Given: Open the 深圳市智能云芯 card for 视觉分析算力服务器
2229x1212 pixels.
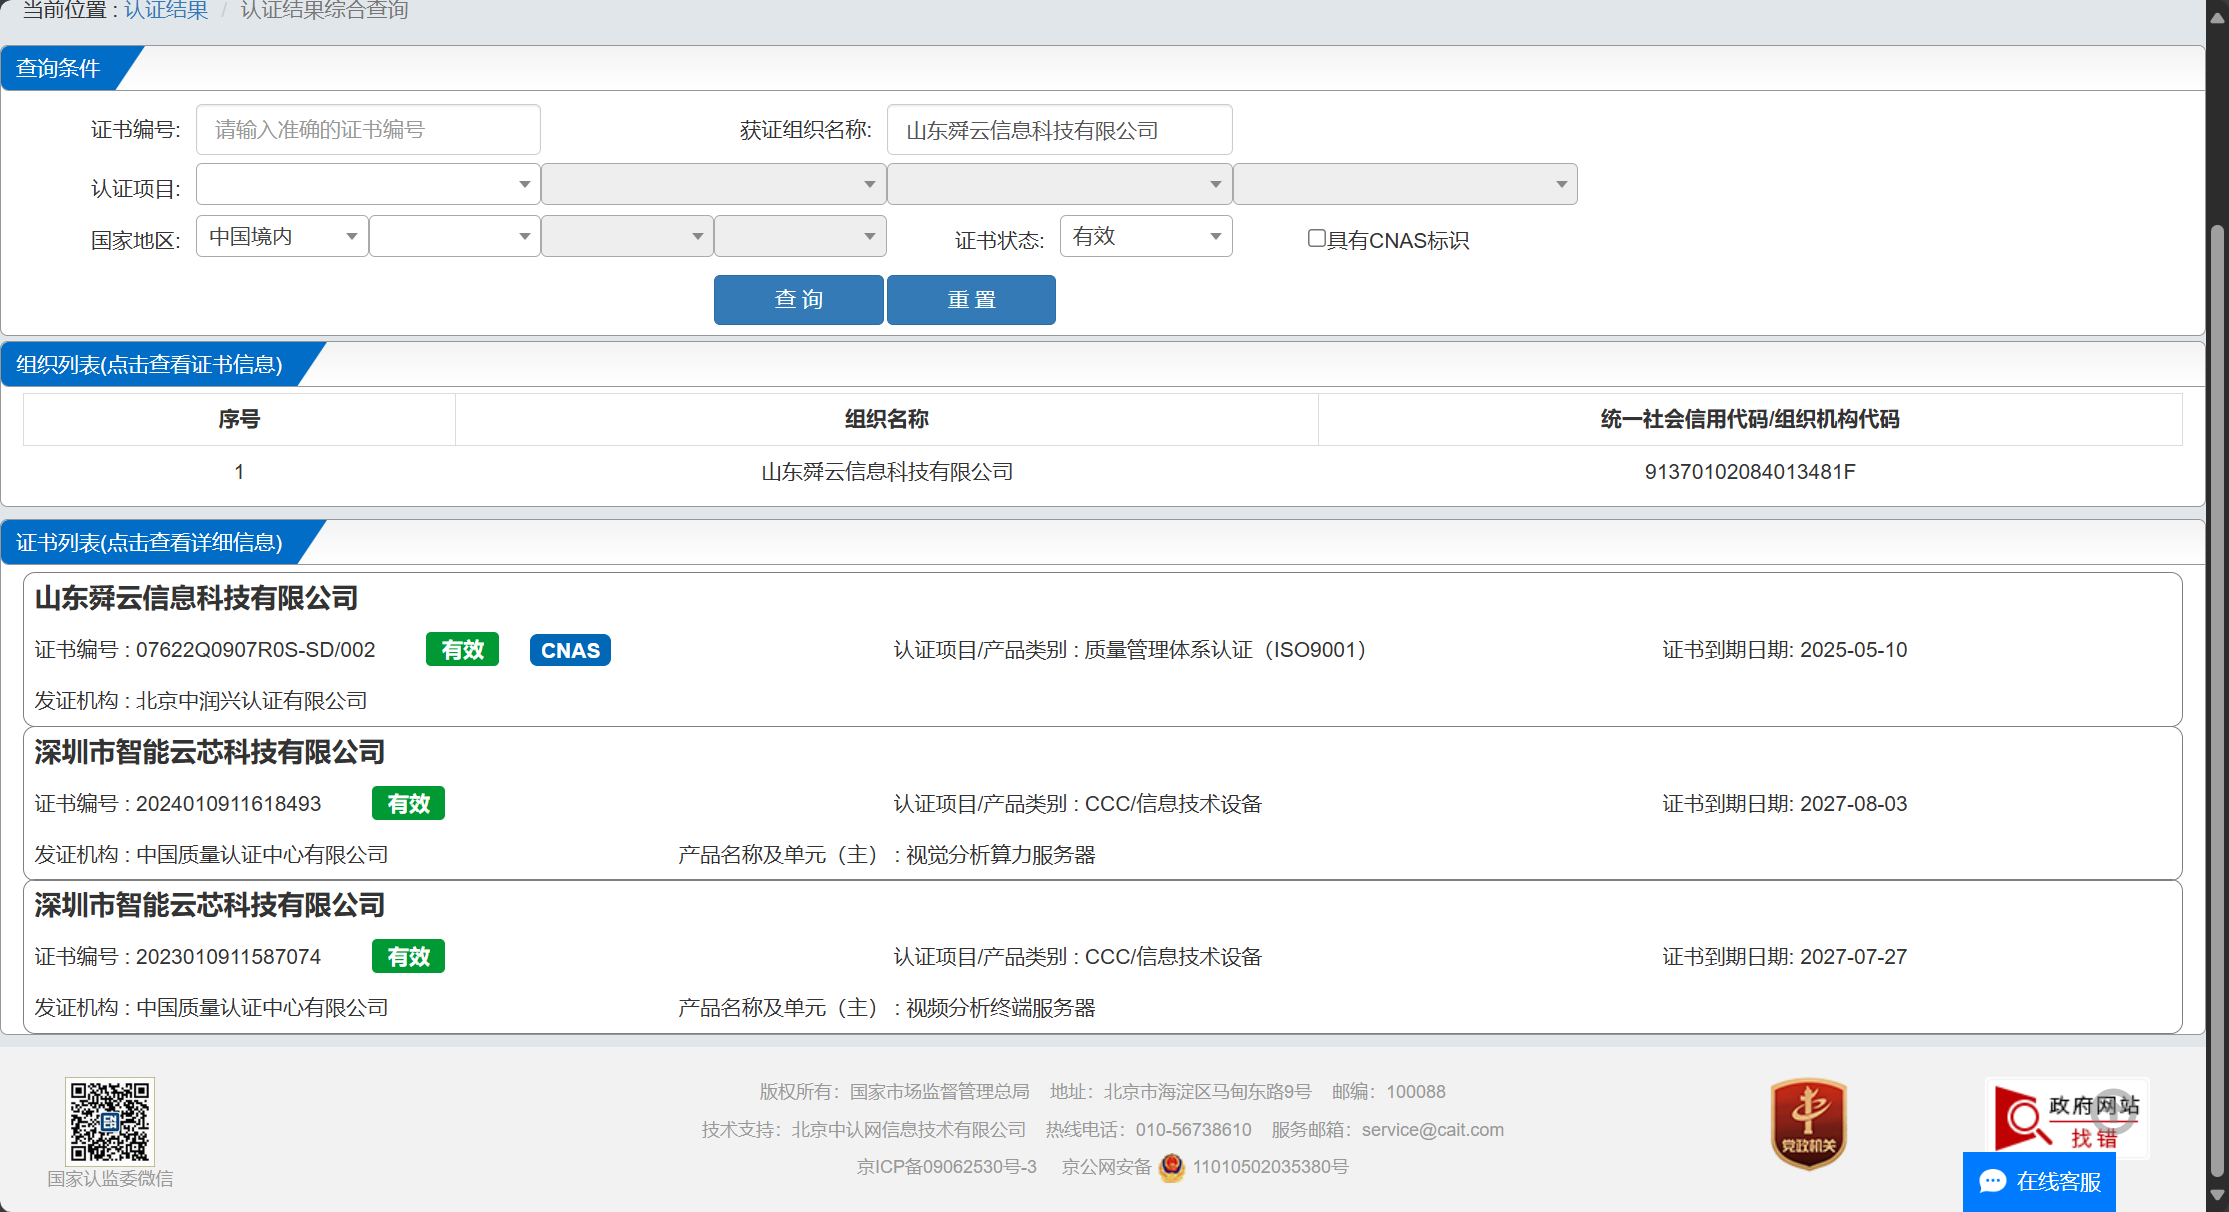Looking at the screenshot, I should point(1103,804).
